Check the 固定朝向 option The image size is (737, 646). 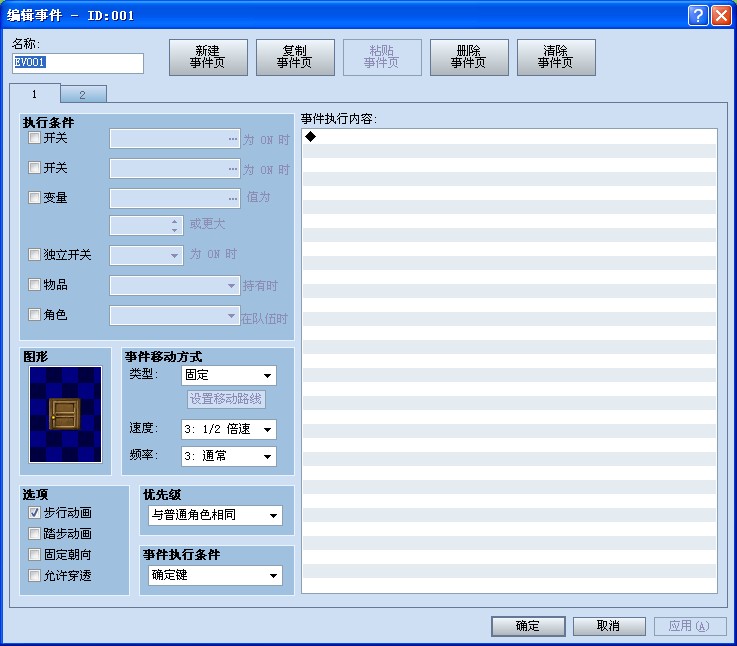point(34,554)
